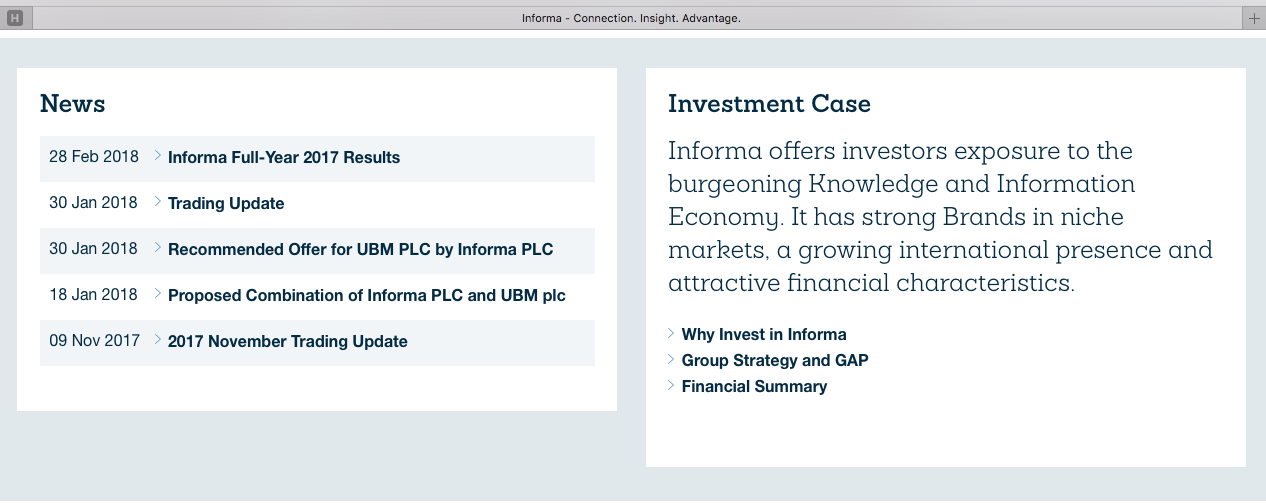Go to Why Invest in Informa
Screen dimensions: 1266x503
(764, 335)
